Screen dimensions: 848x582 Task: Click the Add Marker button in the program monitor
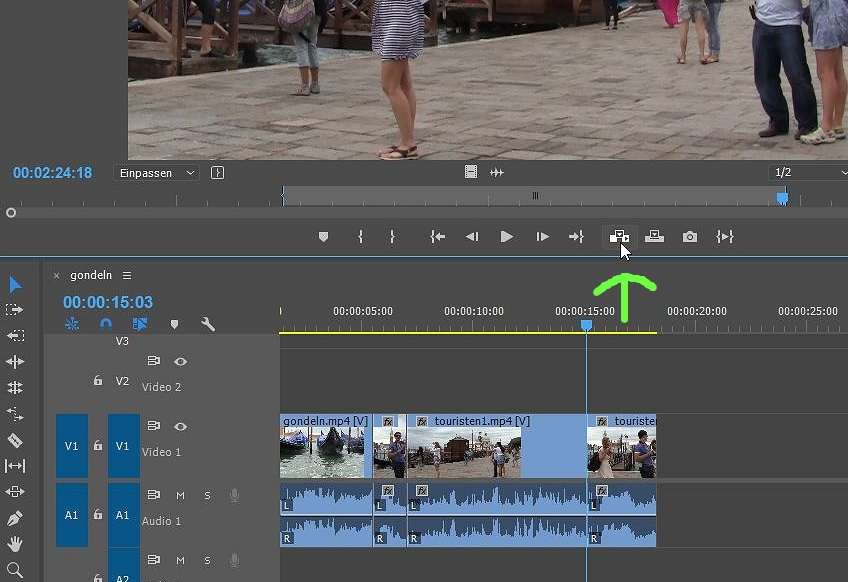pyautogui.click(x=322, y=236)
